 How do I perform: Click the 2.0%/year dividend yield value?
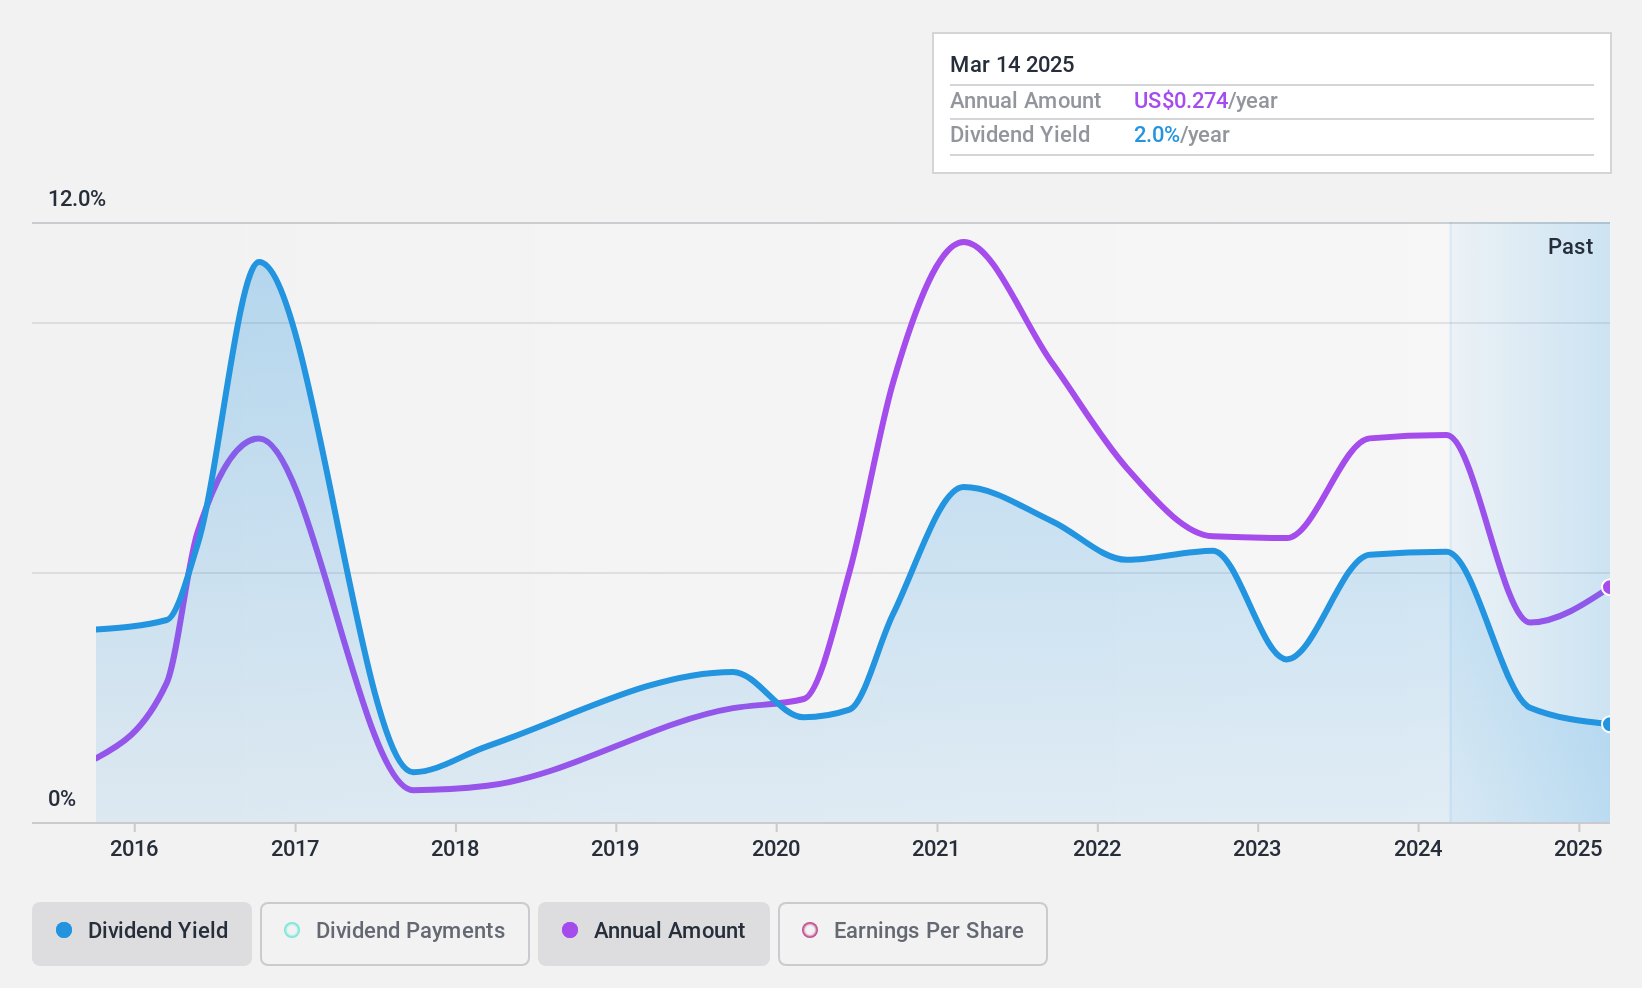pos(1181,135)
